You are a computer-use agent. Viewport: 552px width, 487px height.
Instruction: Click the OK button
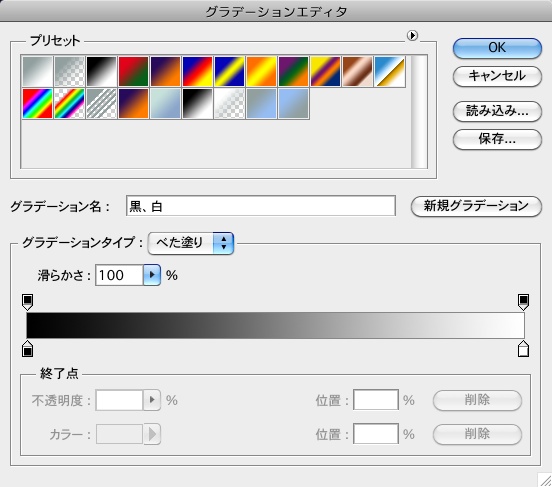497,48
